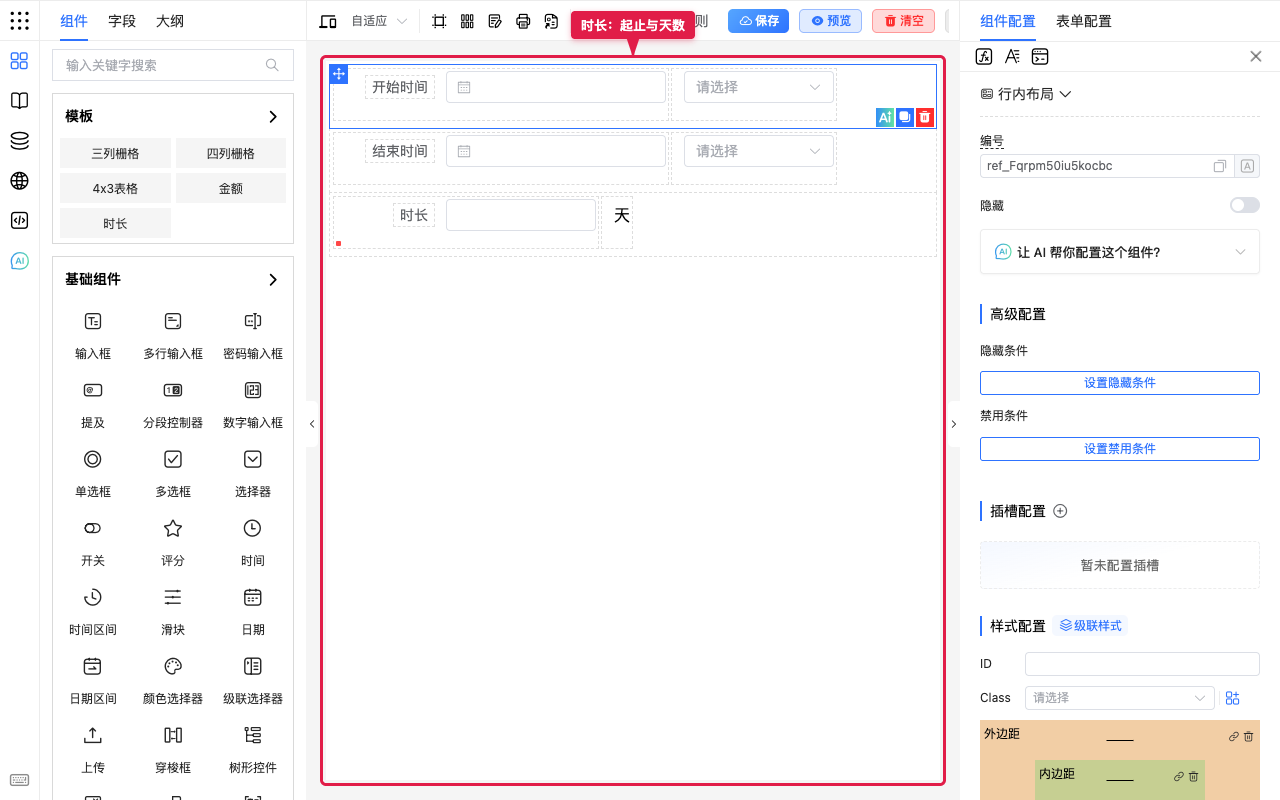Insert the 4x3表格 template
Image resolution: width=1280 pixels, height=800 pixels.
pos(115,188)
